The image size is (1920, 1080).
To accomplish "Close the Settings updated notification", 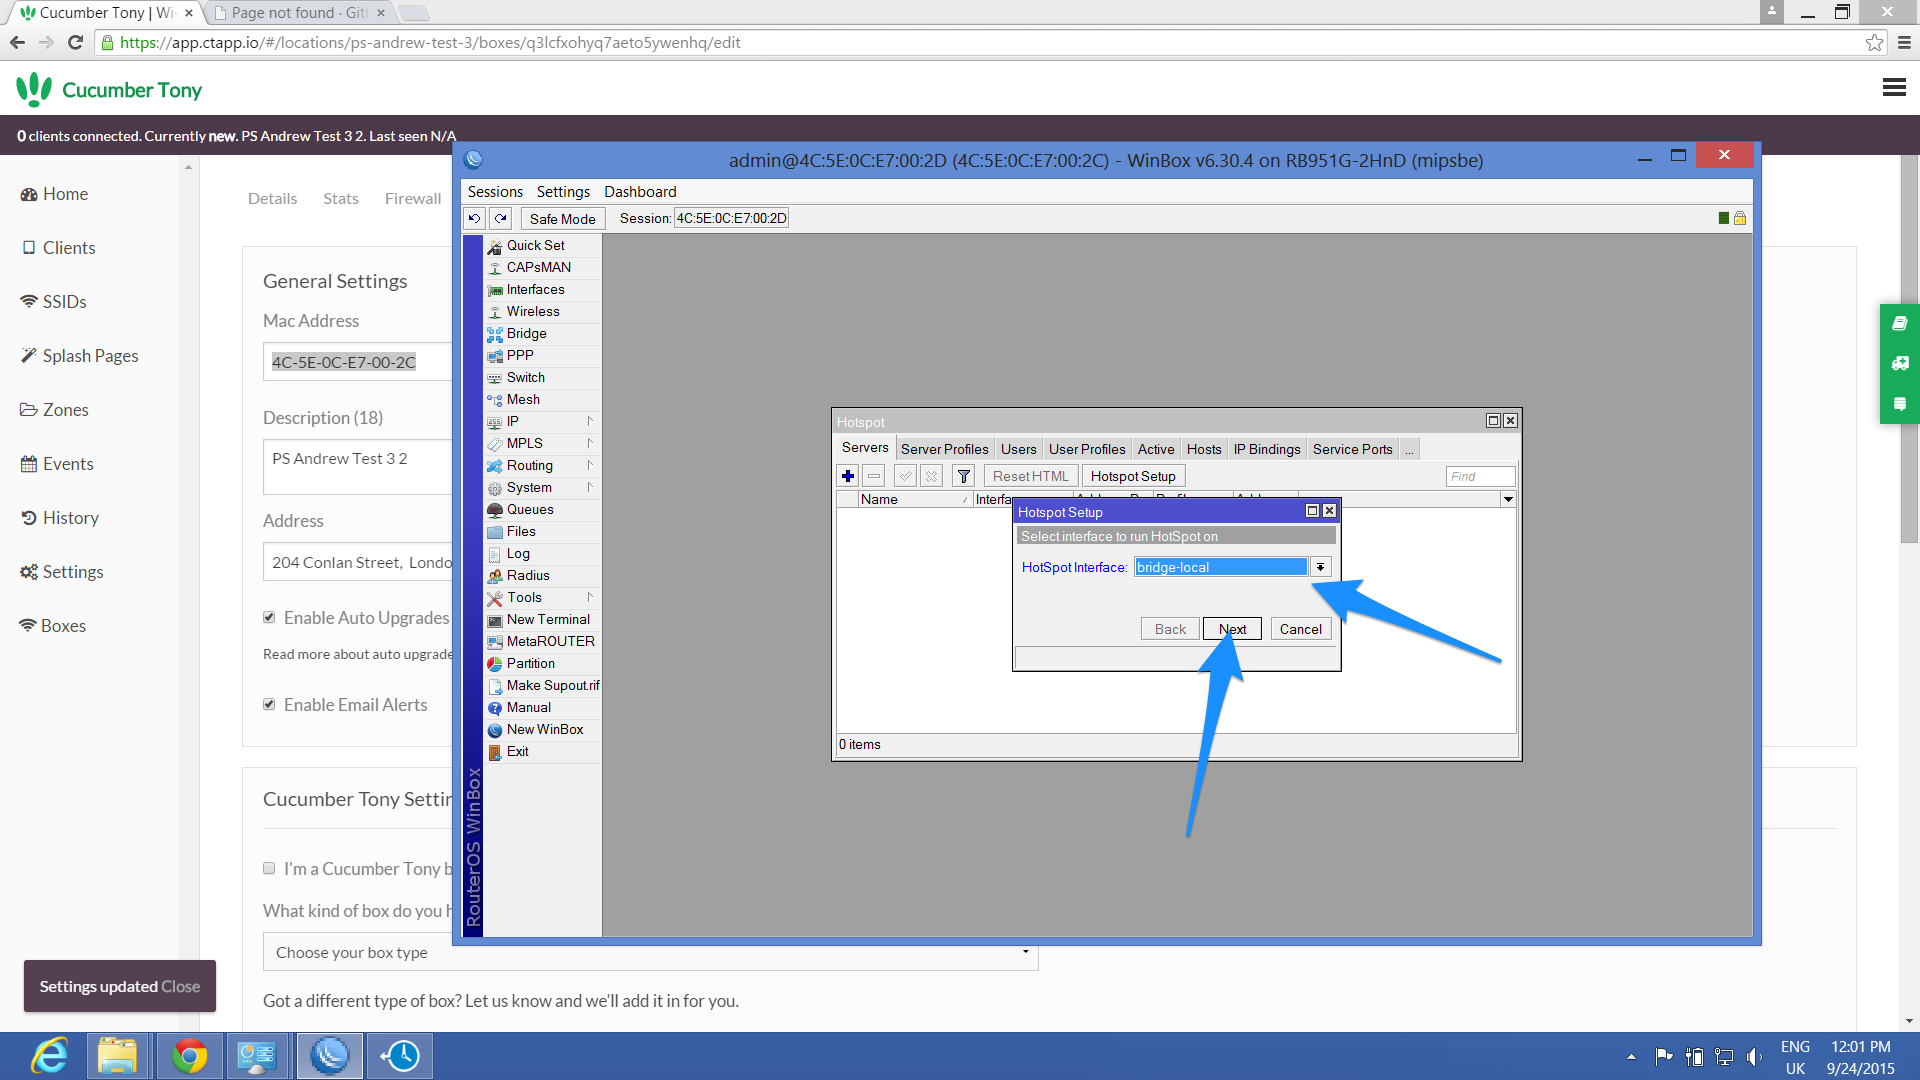I will [180, 986].
